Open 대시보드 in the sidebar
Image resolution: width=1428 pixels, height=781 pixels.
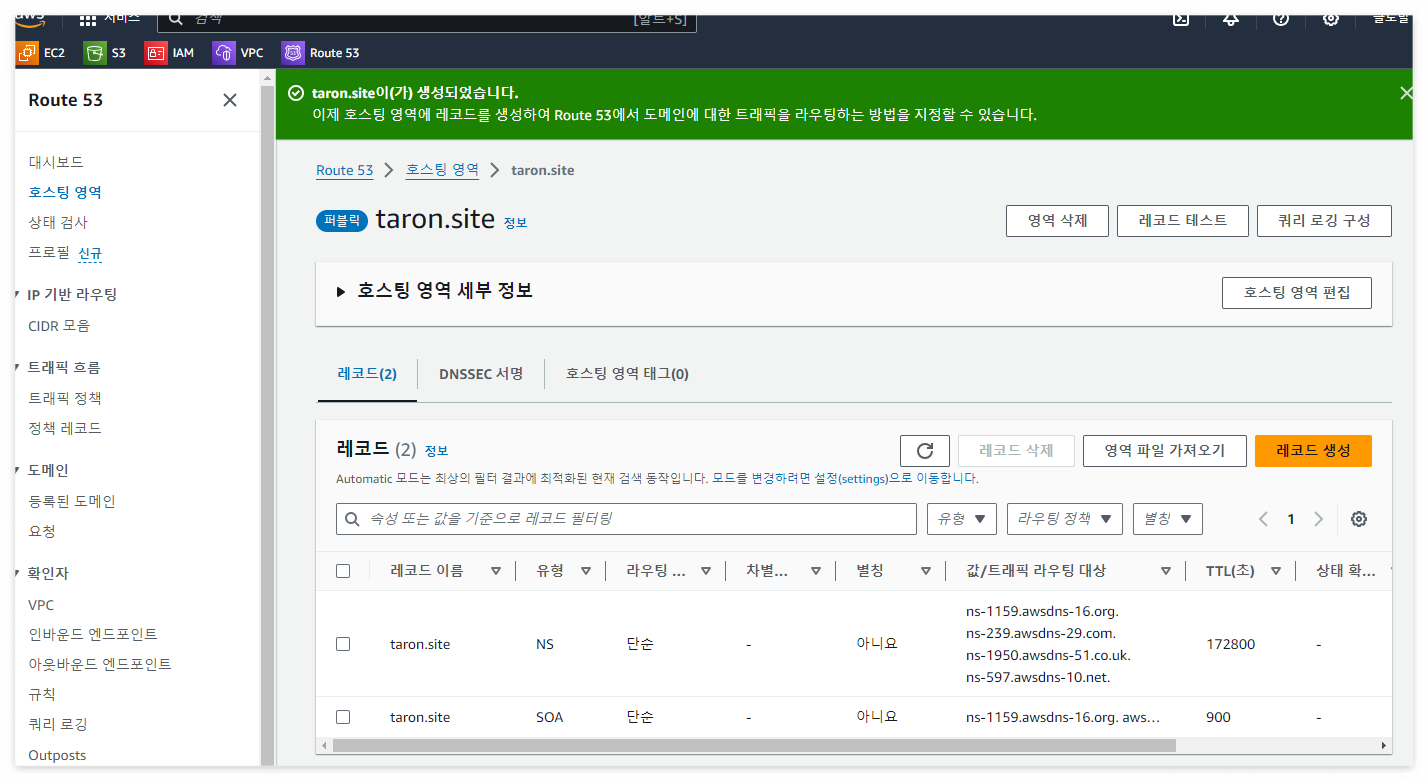(56, 162)
